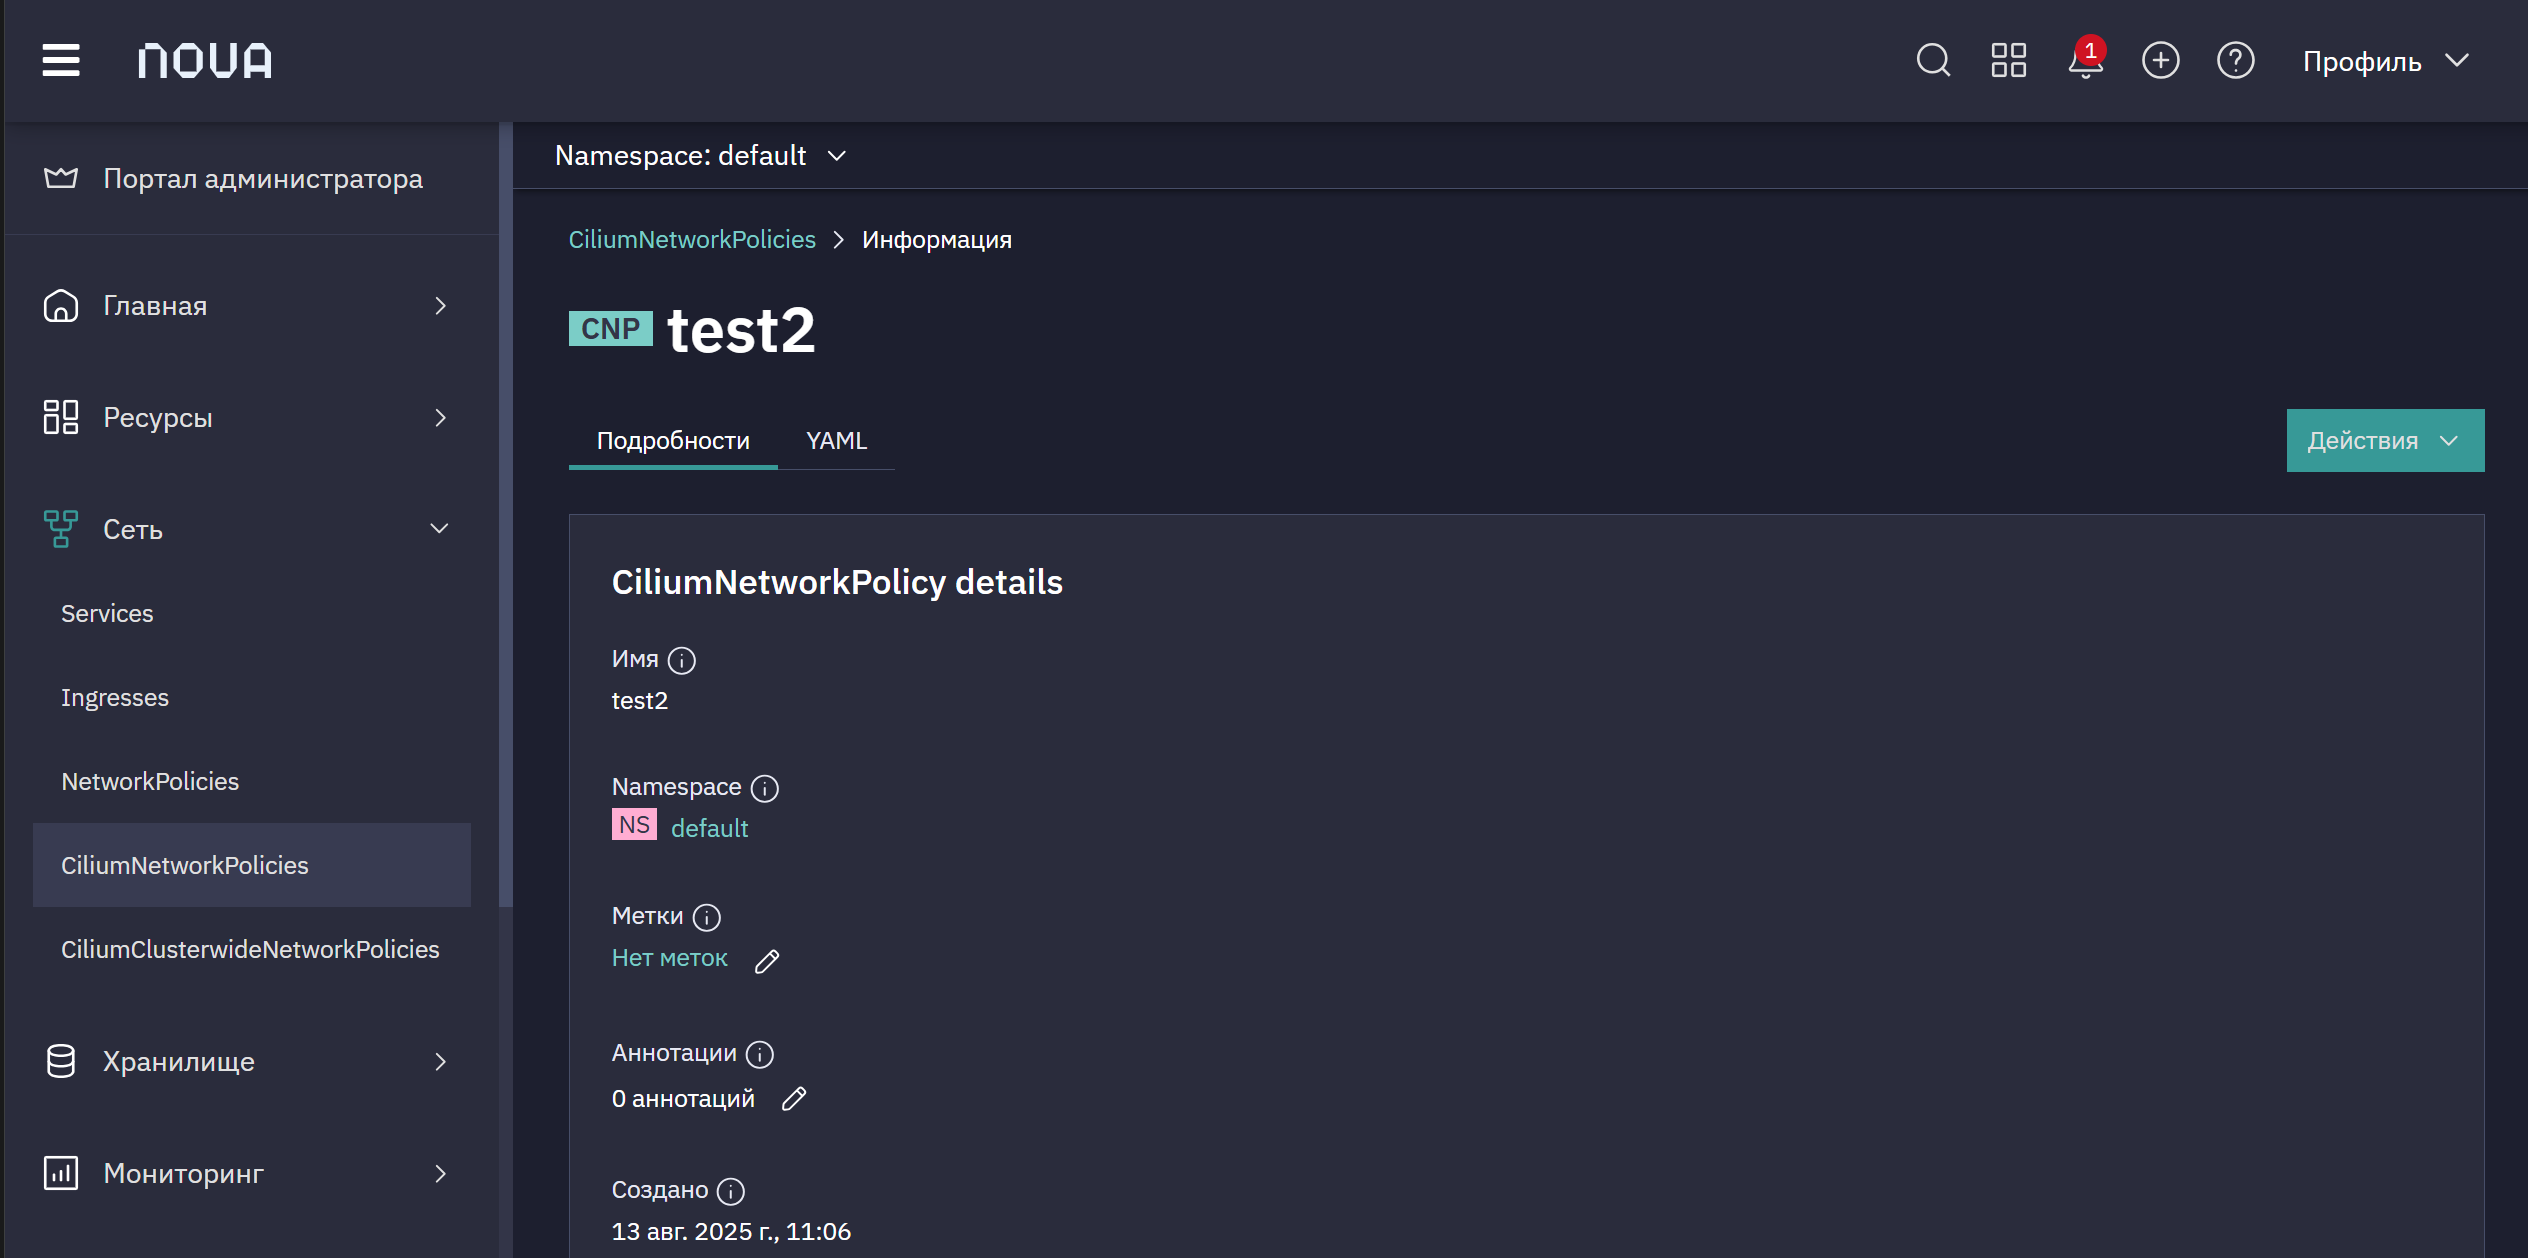The image size is (2528, 1258).
Task: Expand the Мониторинг menu chevron
Action: [440, 1173]
